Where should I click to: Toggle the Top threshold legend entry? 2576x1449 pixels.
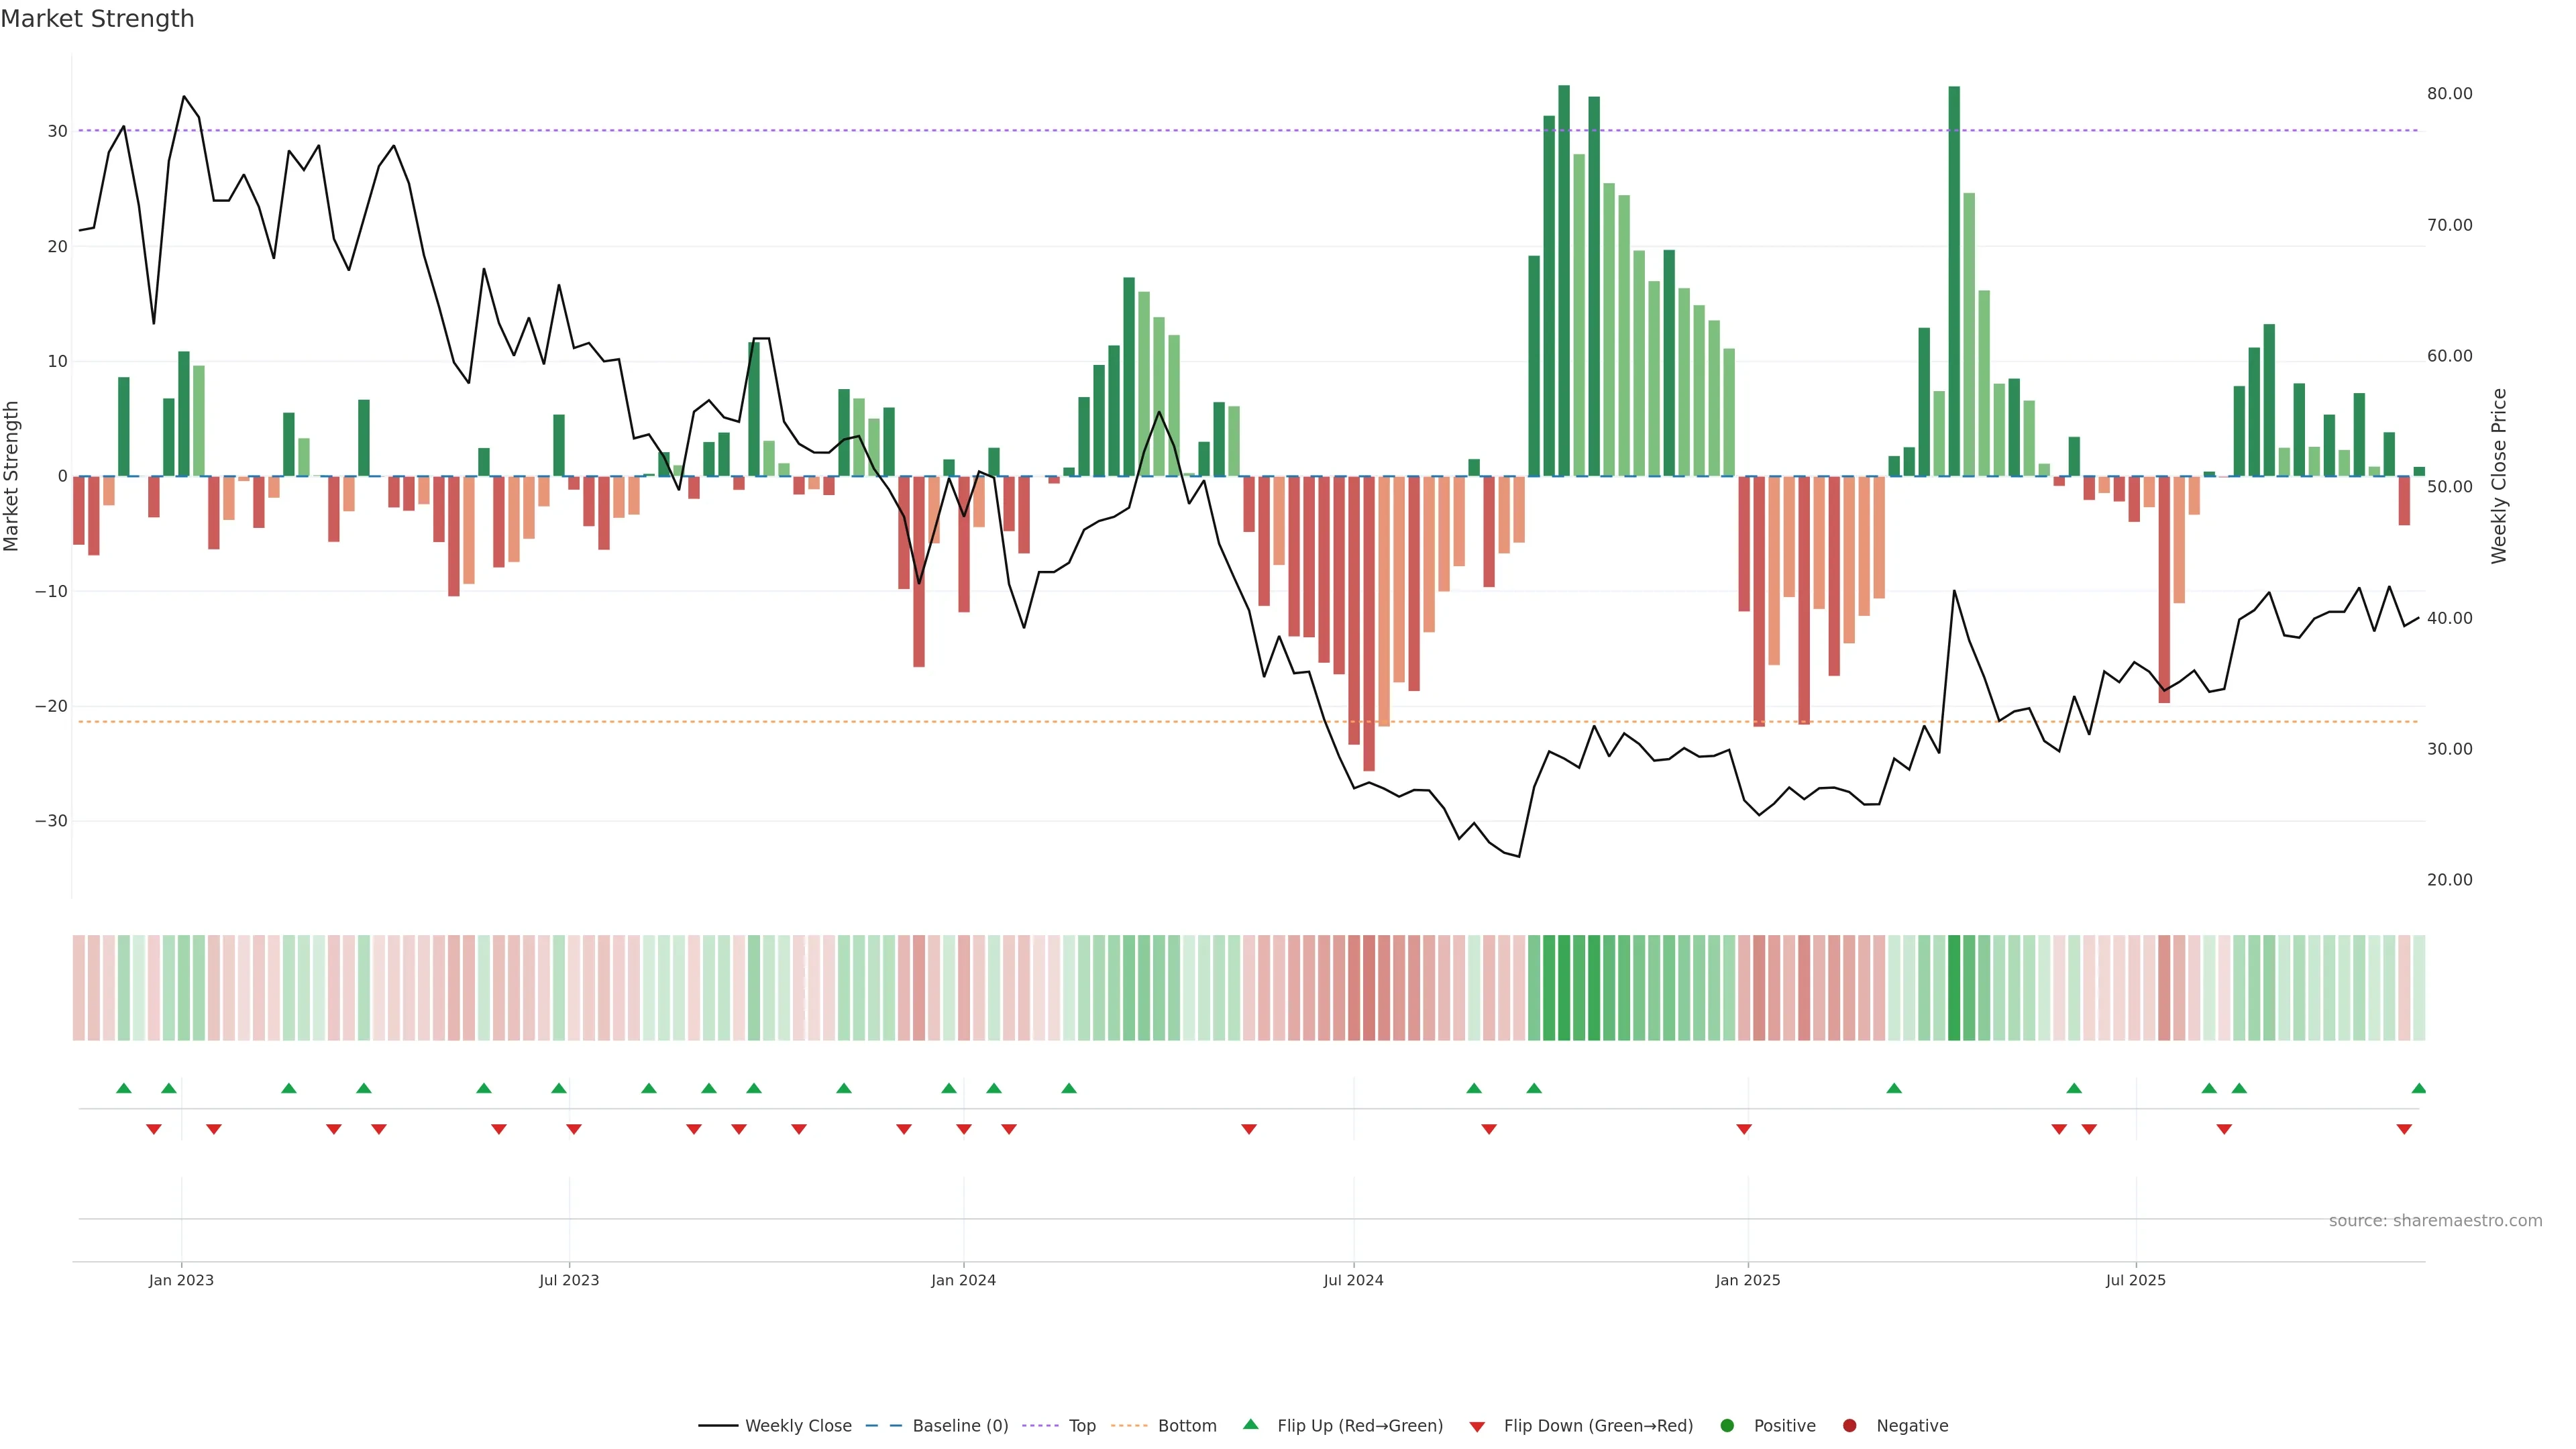point(1082,1426)
